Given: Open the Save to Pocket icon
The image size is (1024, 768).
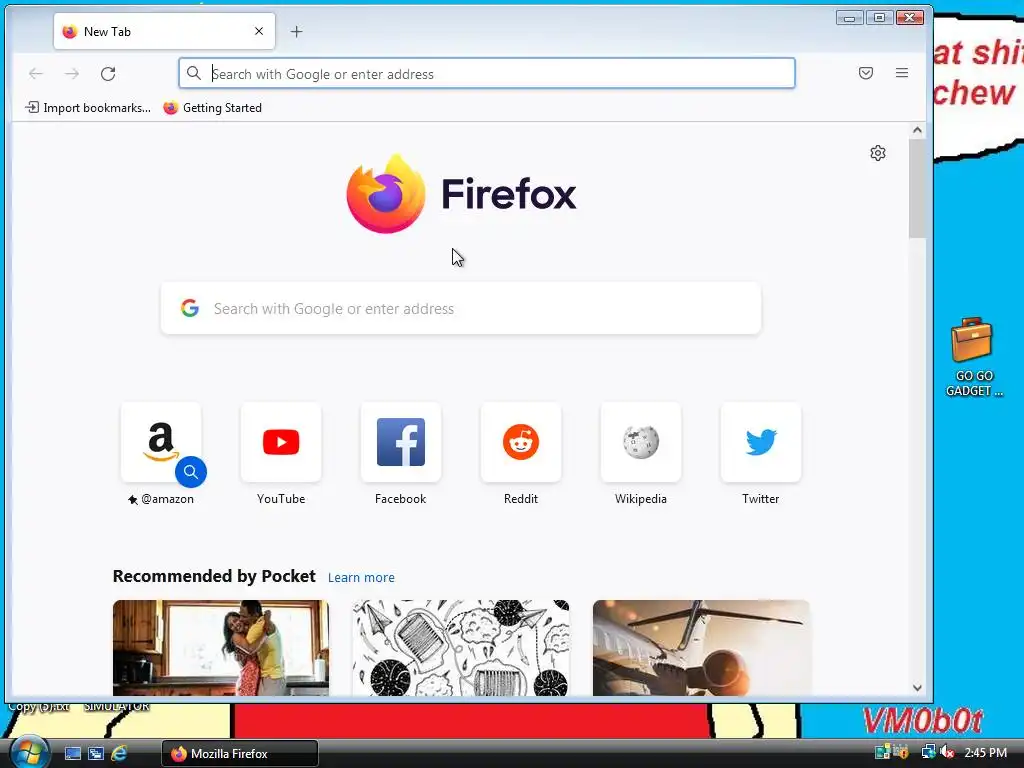Looking at the screenshot, I should 866,73.
